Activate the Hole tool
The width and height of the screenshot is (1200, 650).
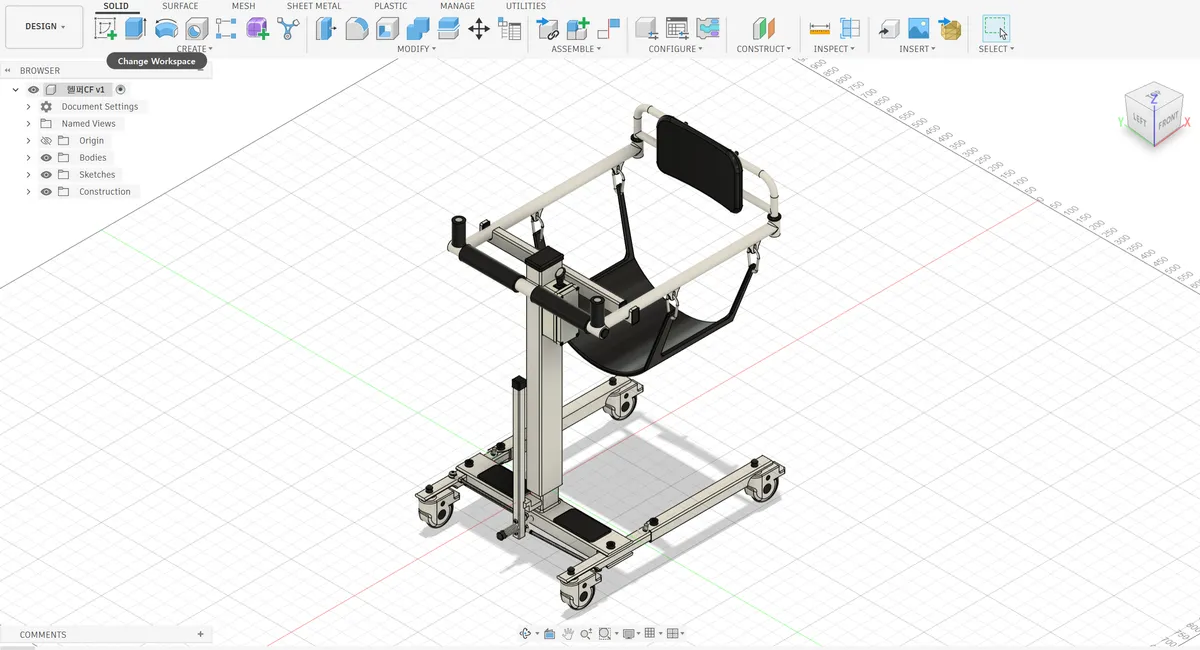(x=196, y=29)
